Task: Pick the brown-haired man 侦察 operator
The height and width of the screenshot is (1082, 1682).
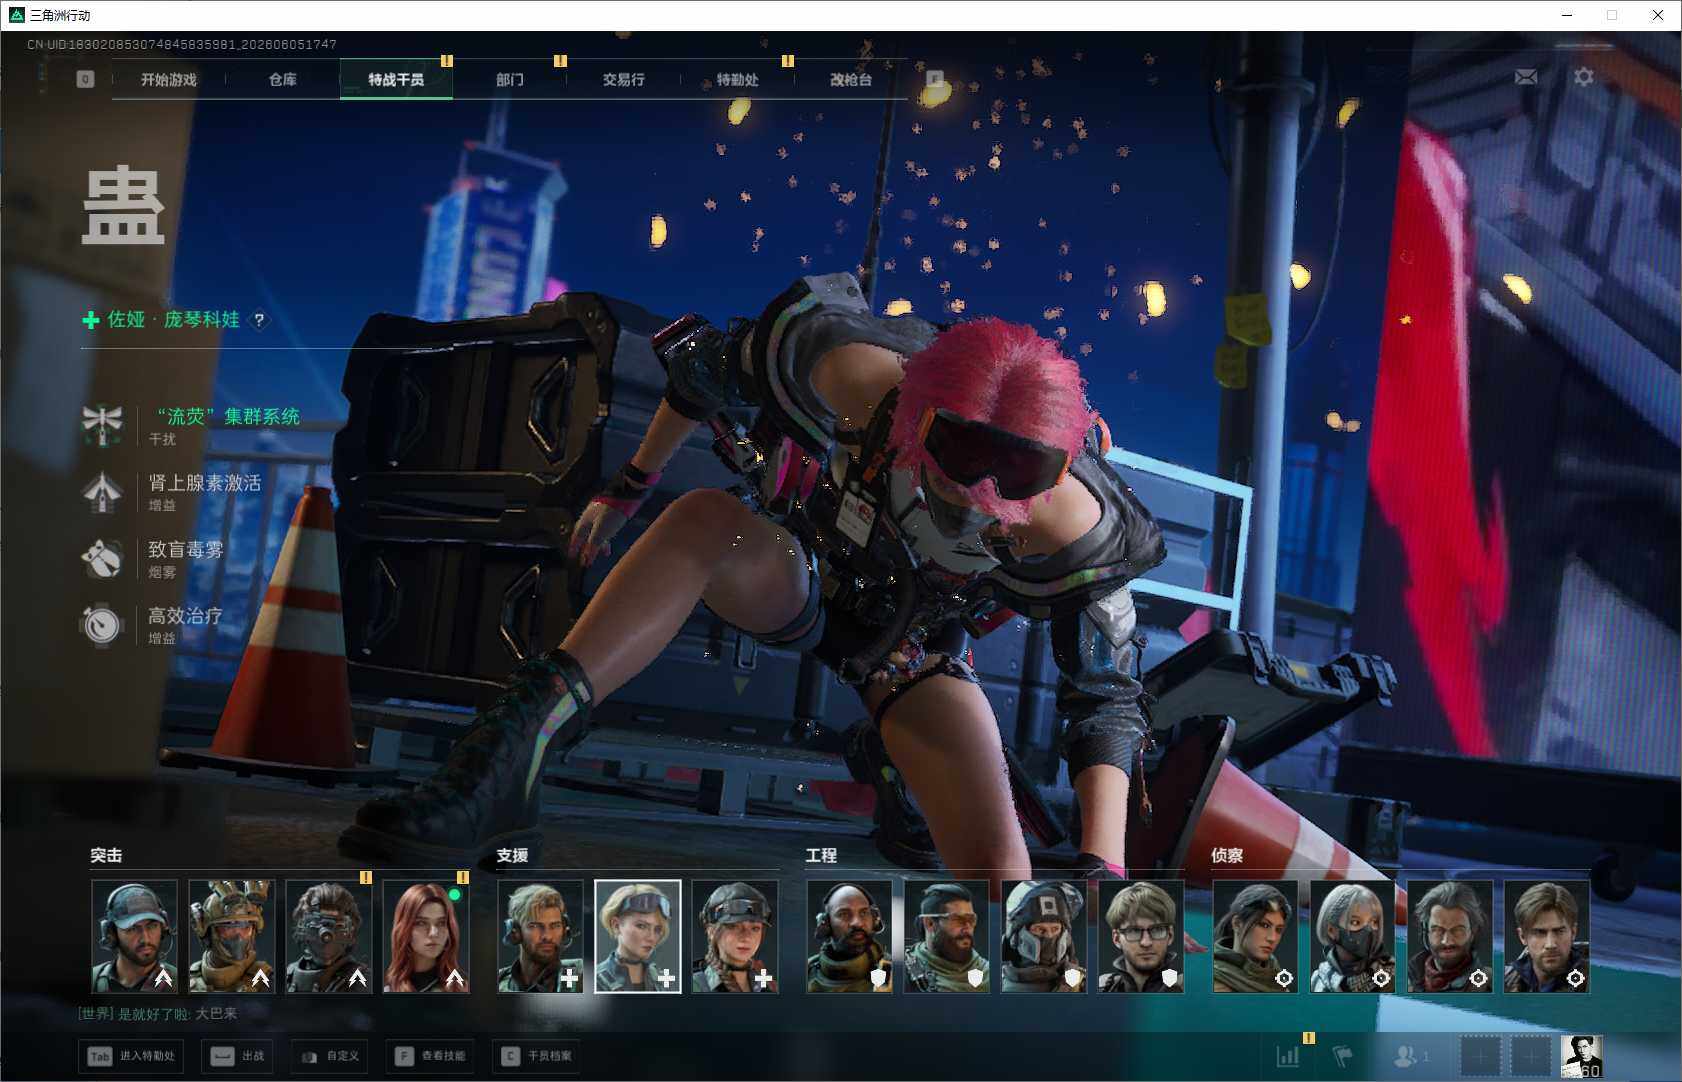Action: point(1547,937)
